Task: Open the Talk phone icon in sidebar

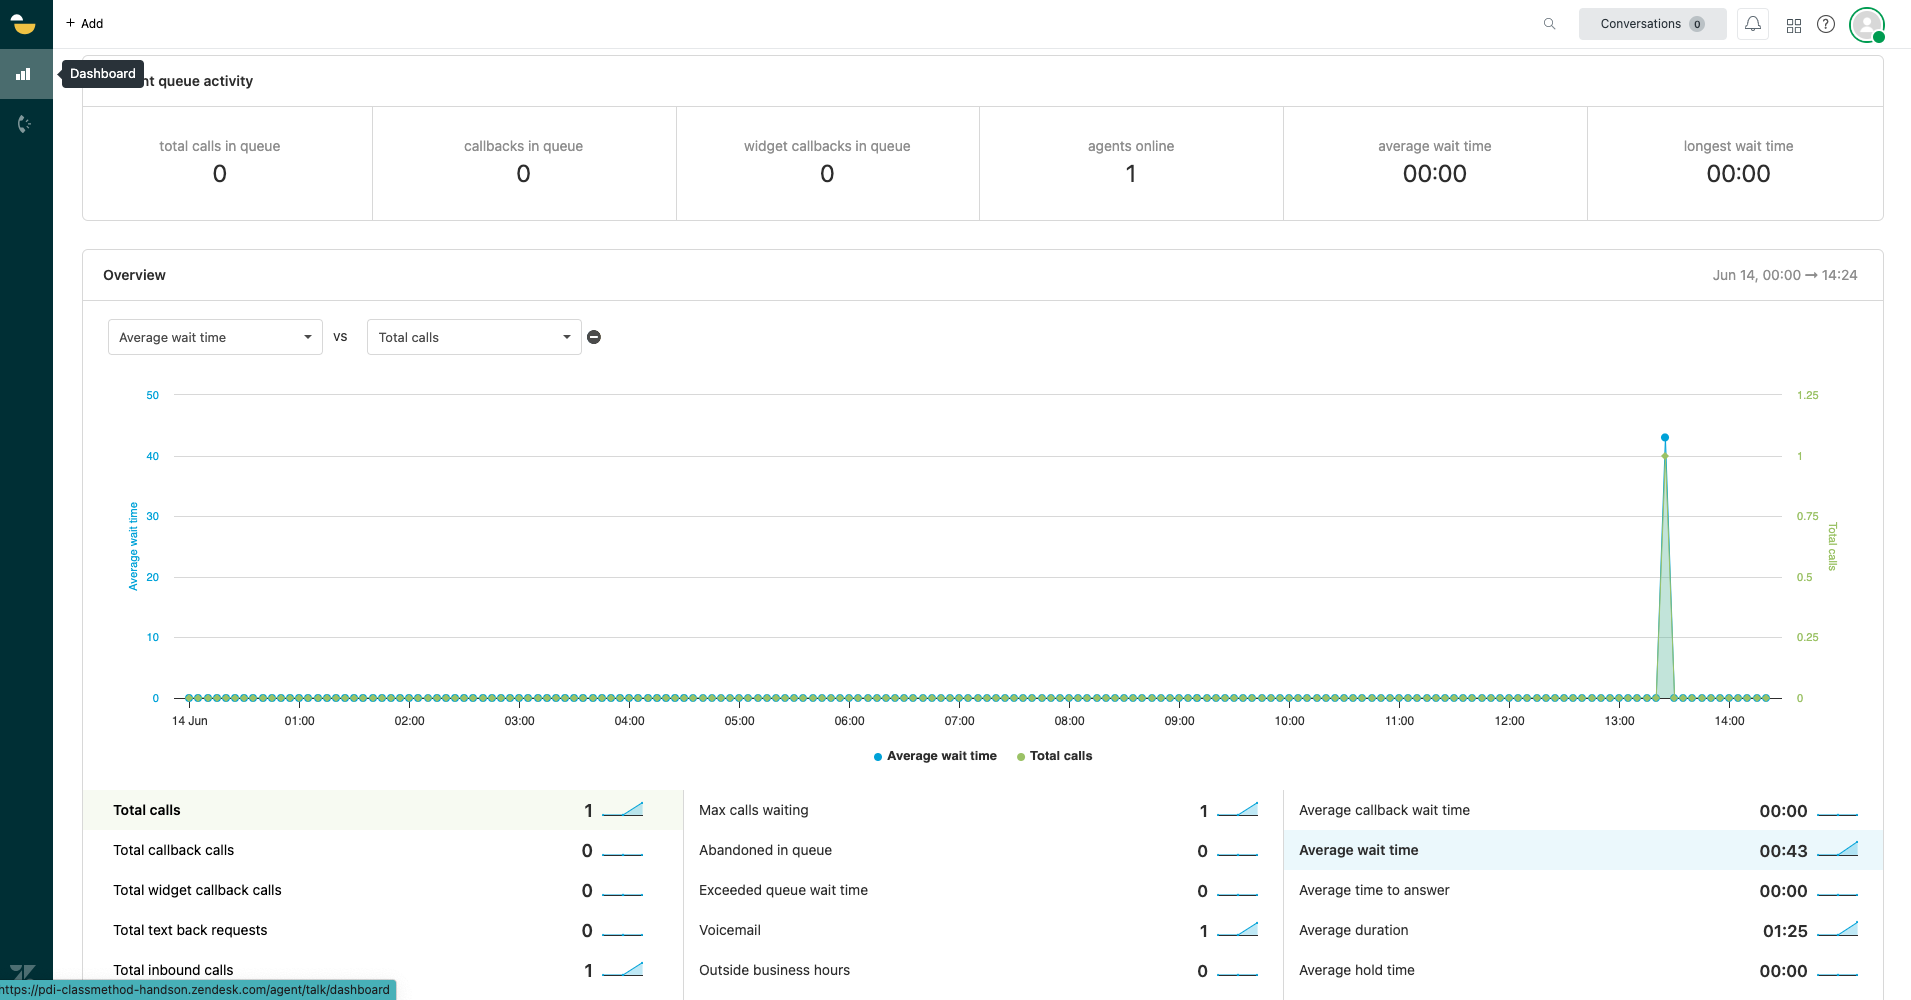Action: pyautogui.click(x=24, y=124)
